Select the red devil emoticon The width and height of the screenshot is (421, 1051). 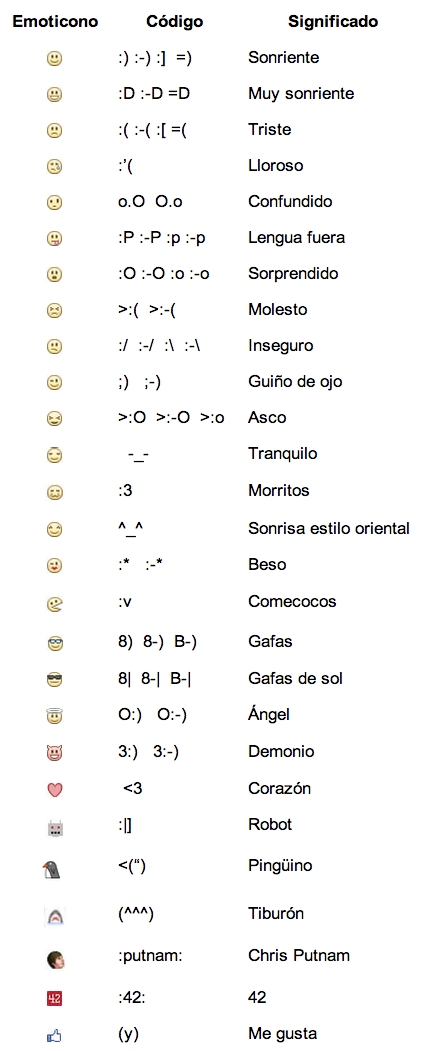click(55, 753)
